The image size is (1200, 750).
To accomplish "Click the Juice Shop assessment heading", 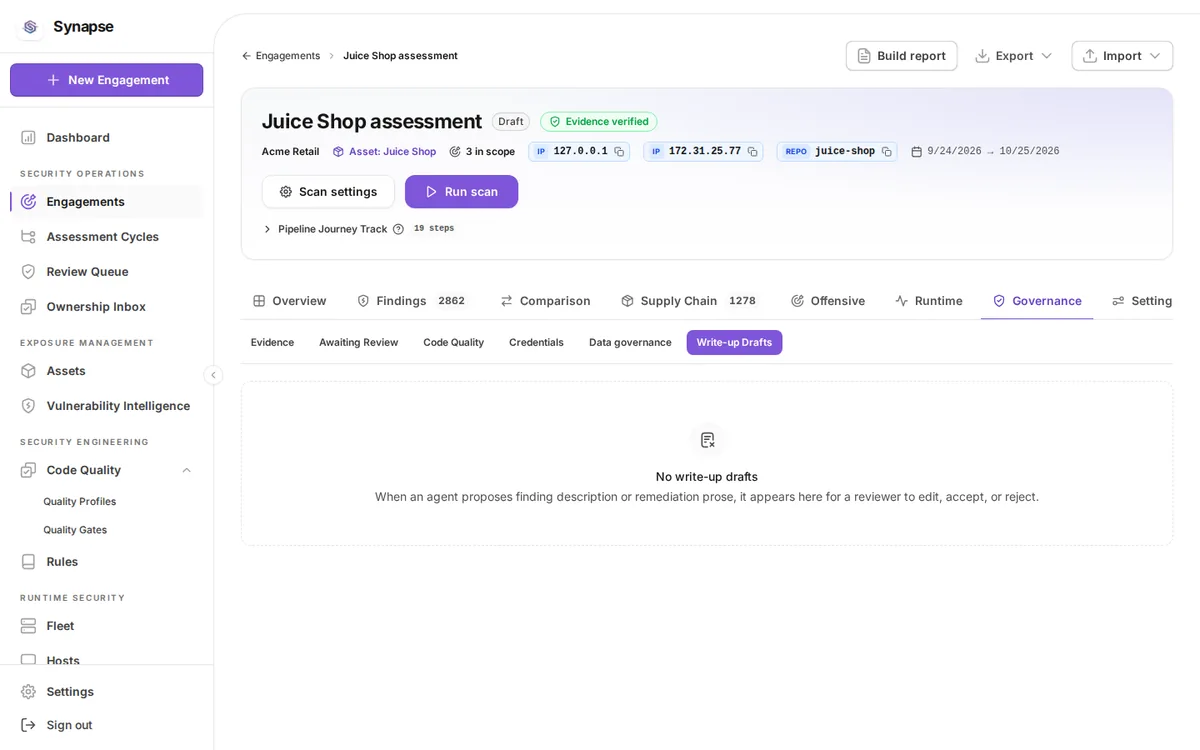I will click(372, 121).
